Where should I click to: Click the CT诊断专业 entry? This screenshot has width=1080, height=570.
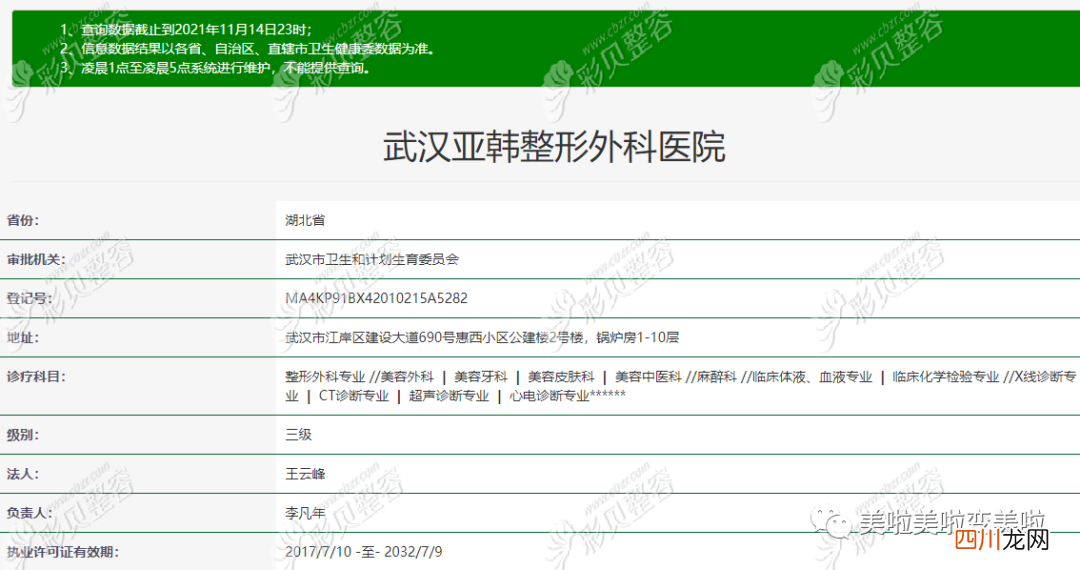[x=353, y=397]
